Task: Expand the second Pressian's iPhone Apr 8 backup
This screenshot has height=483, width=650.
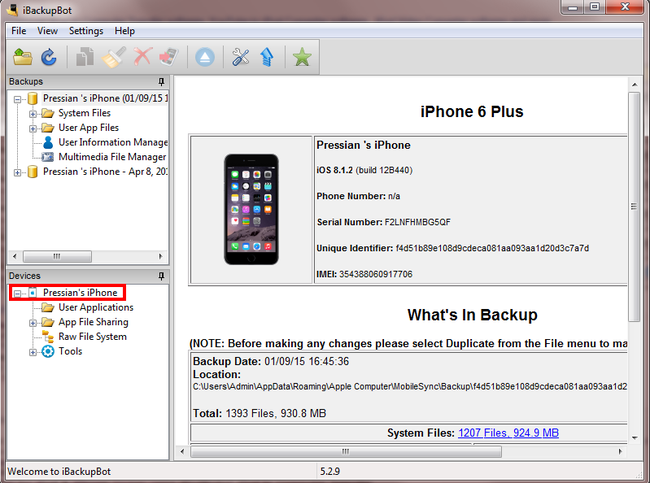Action: point(18,172)
